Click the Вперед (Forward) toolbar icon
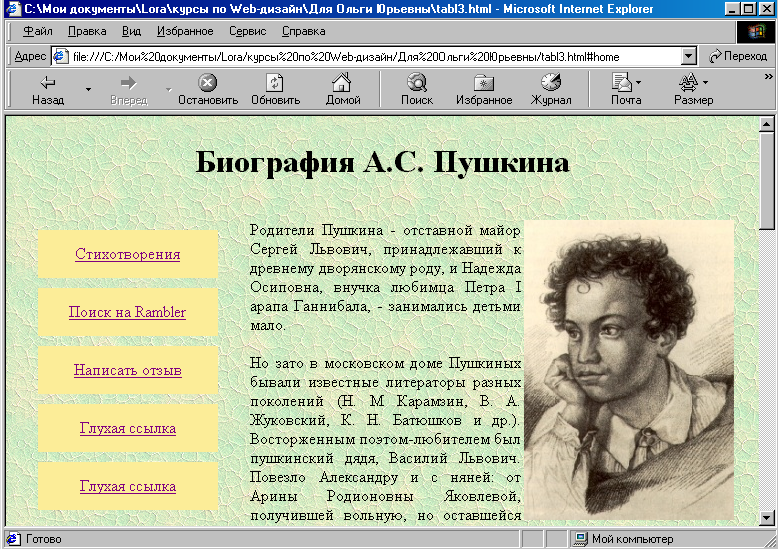The height and width of the screenshot is (549, 778). tap(129, 82)
